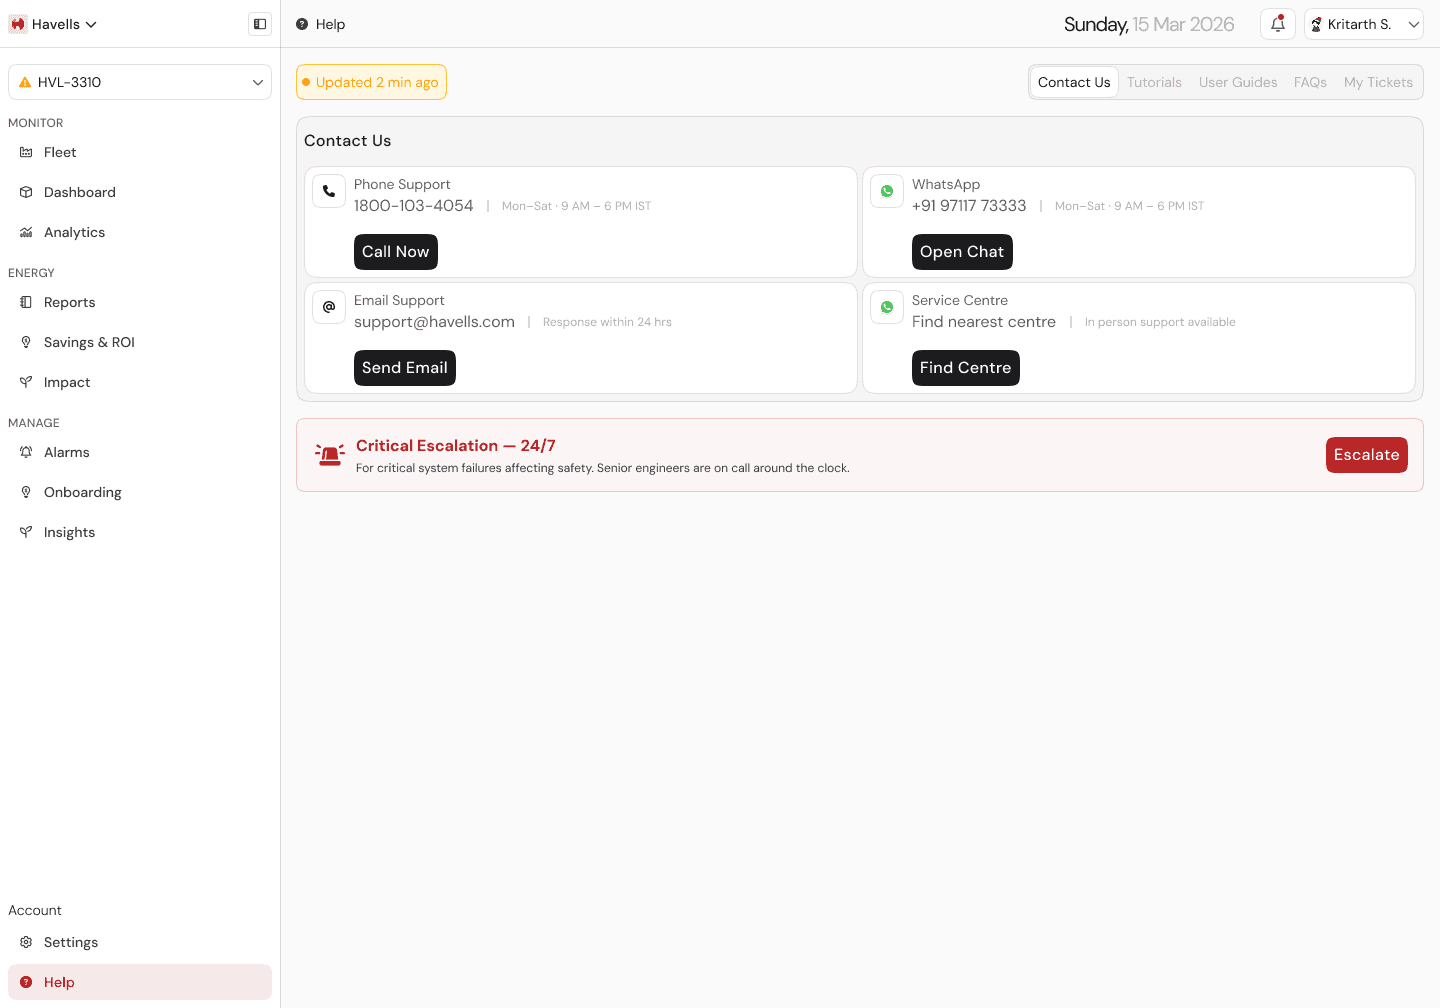Click the Contact Us section heading
This screenshot has height=1008, width=1440.
[x=348, y=141]
